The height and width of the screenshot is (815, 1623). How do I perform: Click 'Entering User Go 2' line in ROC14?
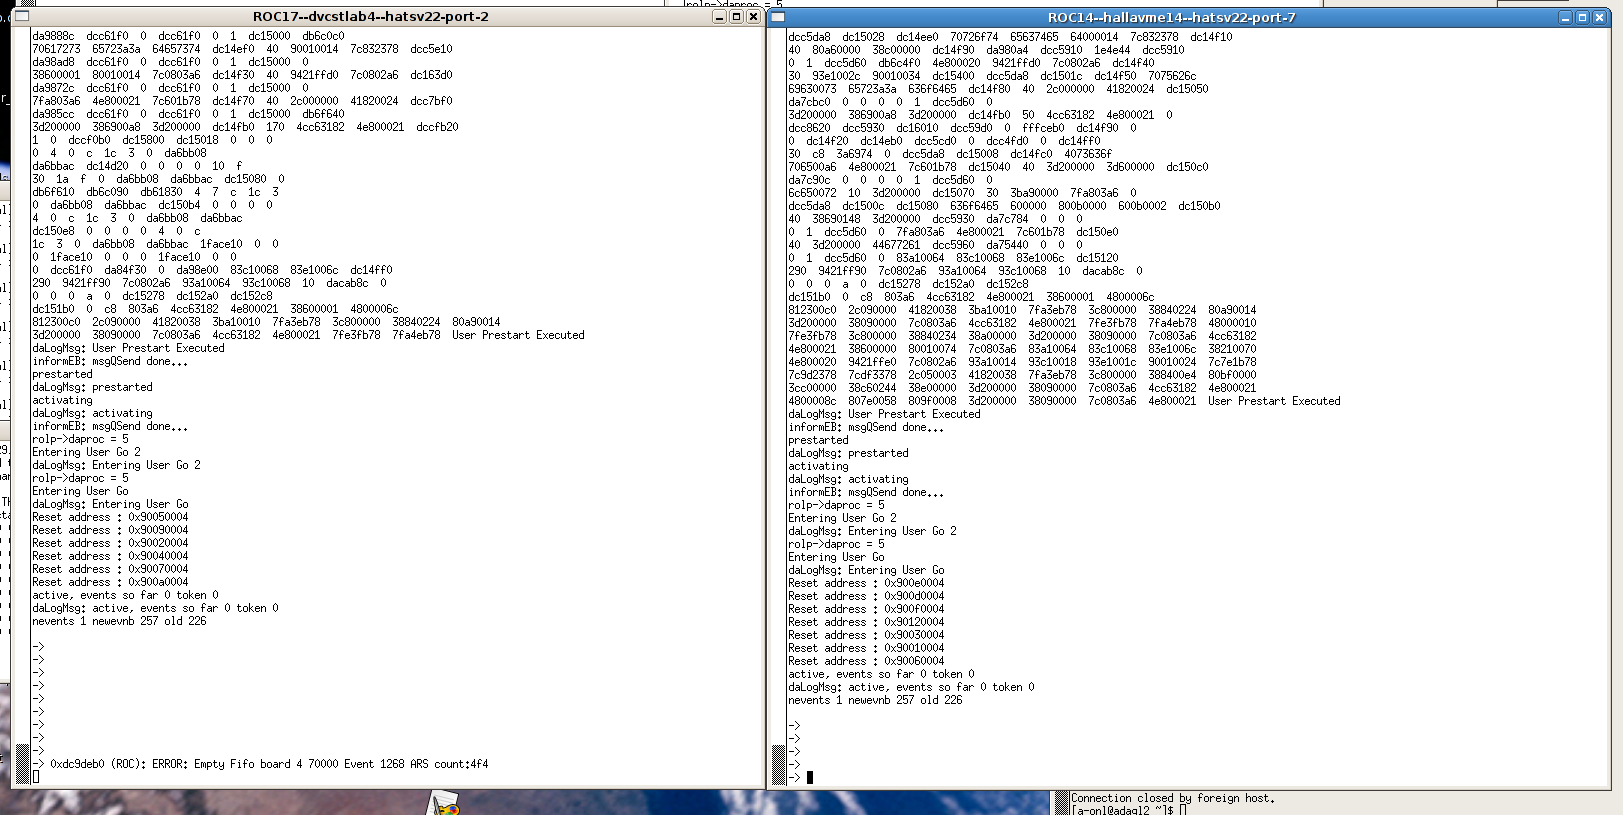(842, 518)
